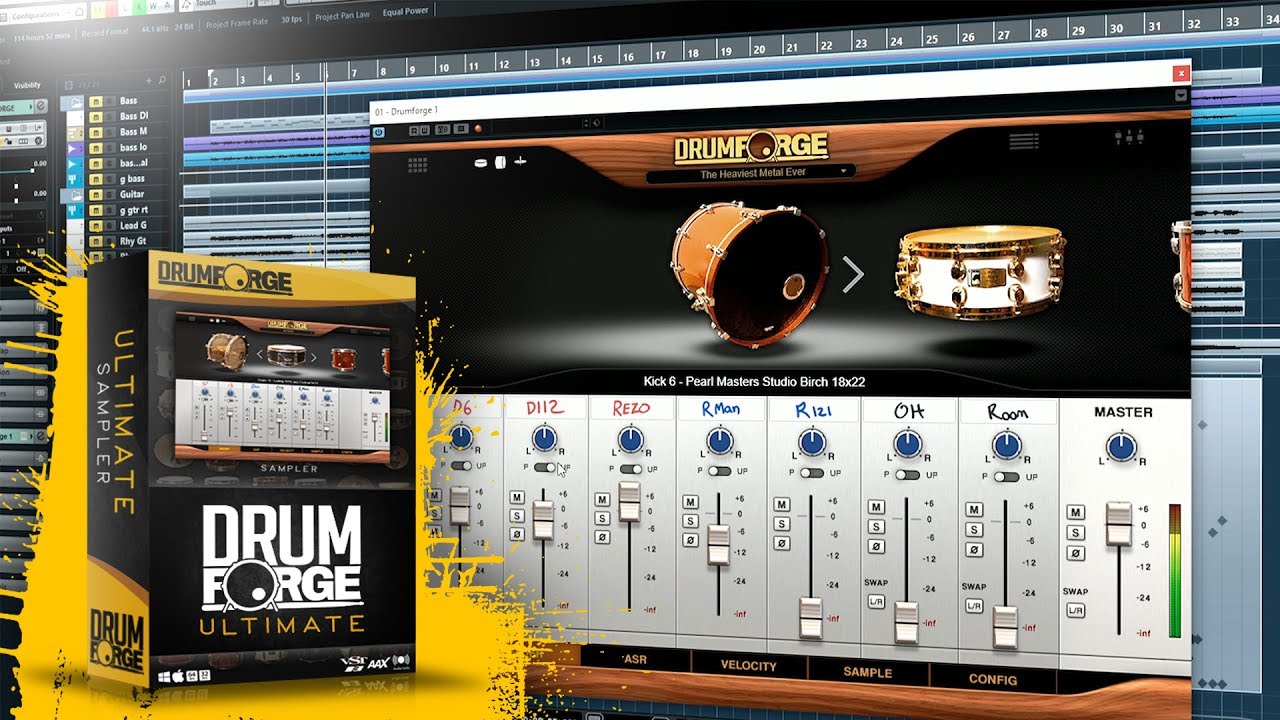This screenshot has height=720, width=1280.
Task: Solo the OH channel
Action: tap(876, 527)
